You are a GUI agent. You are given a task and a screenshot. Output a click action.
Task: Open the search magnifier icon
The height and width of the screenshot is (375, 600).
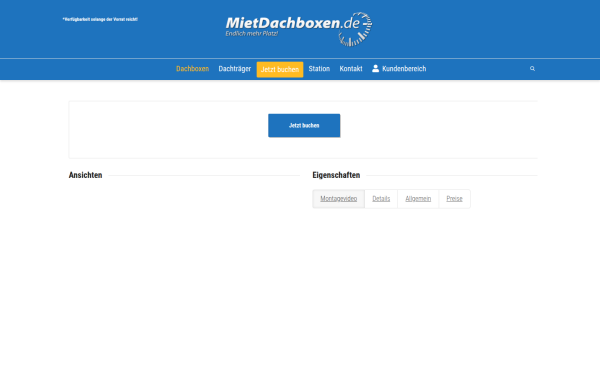[532, 69]
